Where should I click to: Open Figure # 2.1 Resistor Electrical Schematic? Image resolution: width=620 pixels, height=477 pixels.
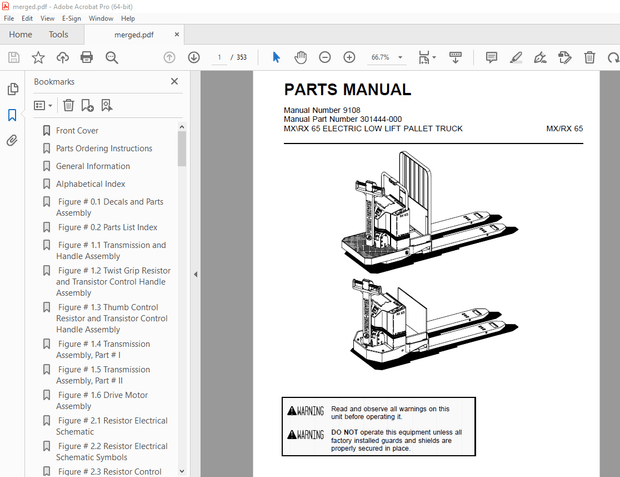[x=112, y=426]
